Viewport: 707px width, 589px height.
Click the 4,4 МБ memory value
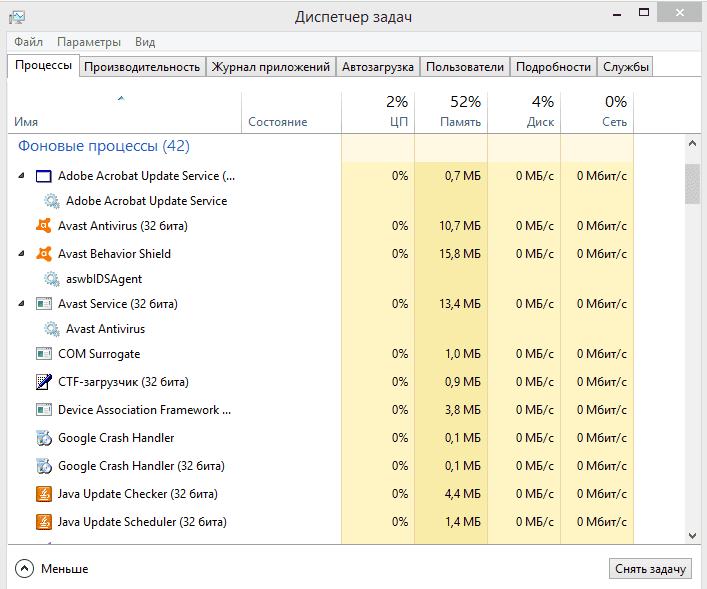[x=463, y=493]
